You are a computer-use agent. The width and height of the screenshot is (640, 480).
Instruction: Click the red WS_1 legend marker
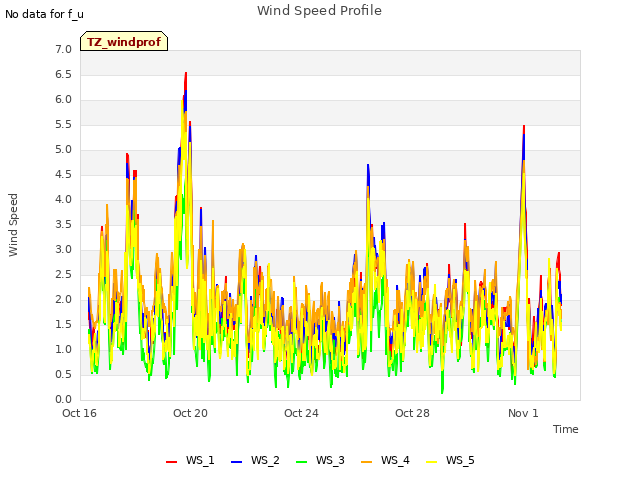click(171, 462)
